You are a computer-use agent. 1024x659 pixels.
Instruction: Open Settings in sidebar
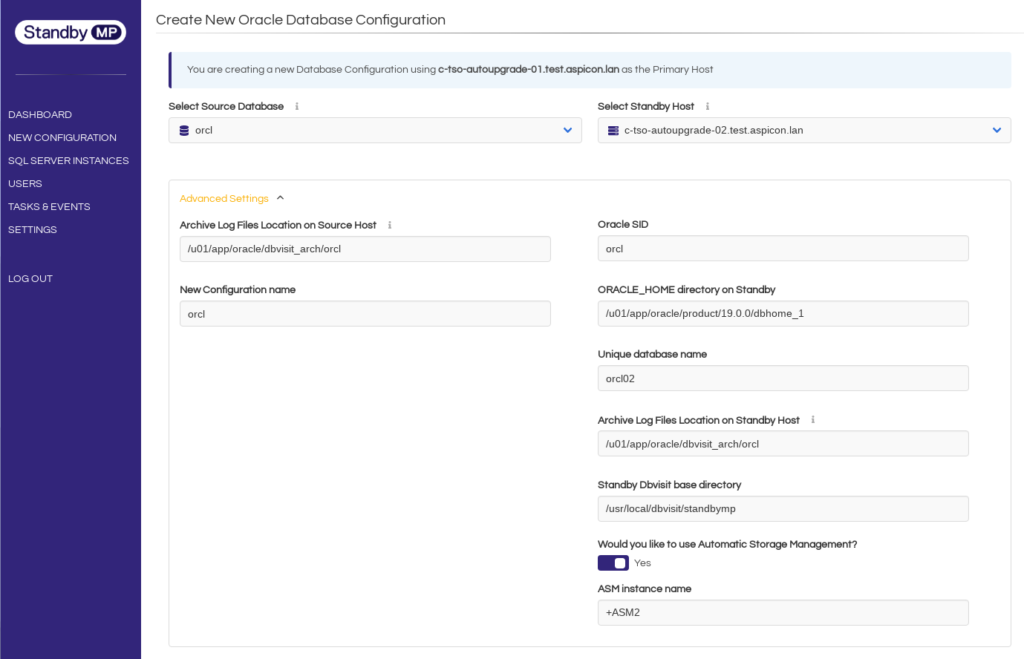[33, 230]
